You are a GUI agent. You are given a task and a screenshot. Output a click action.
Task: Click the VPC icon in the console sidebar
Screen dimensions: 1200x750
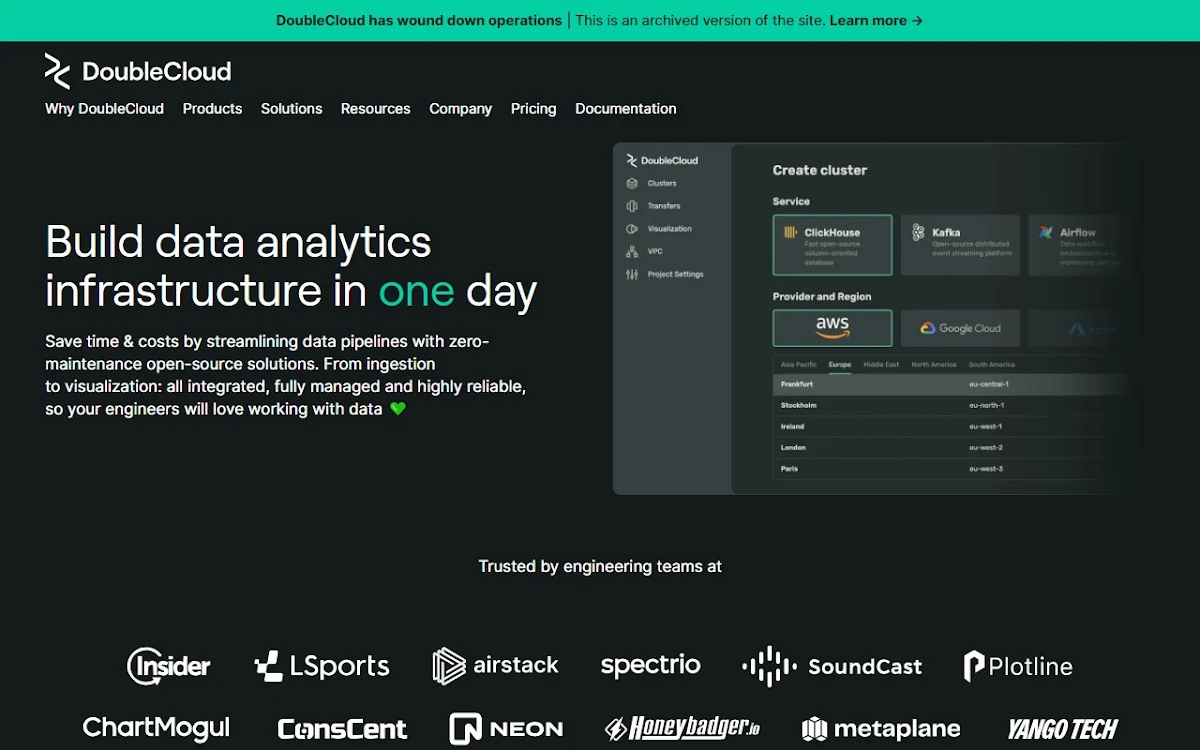[x=632, y=251]
